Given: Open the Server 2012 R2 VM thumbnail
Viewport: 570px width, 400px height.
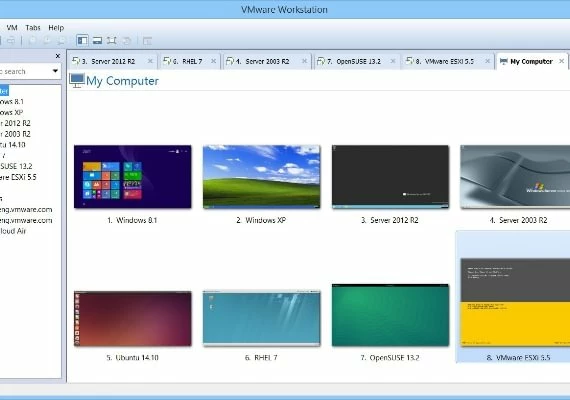Looking at the screenshot, I should click(x=390, y=177).
